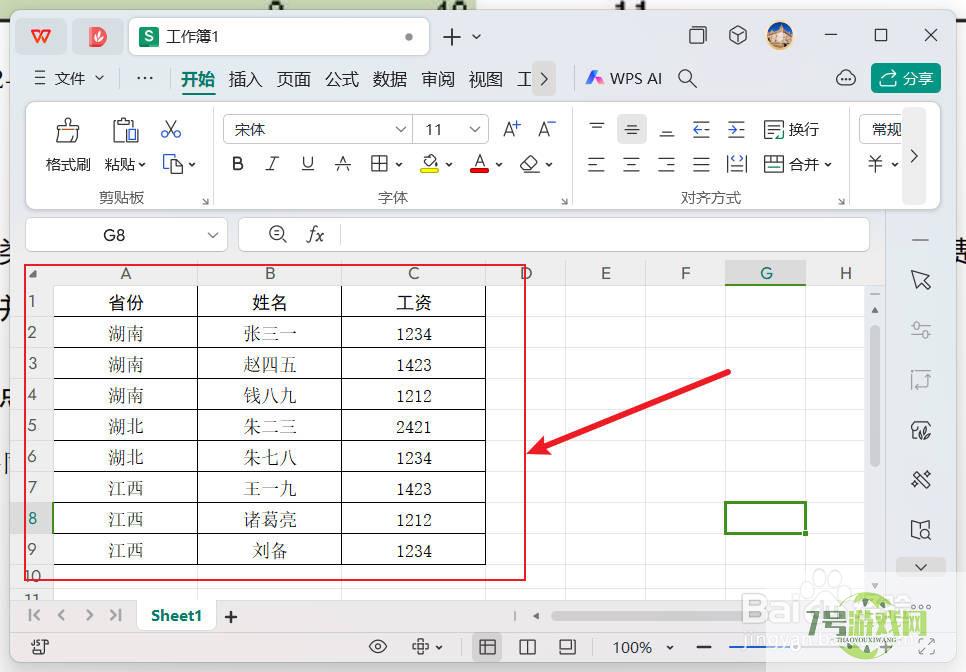Open the font color dropdown arrow

click(499, 164)
